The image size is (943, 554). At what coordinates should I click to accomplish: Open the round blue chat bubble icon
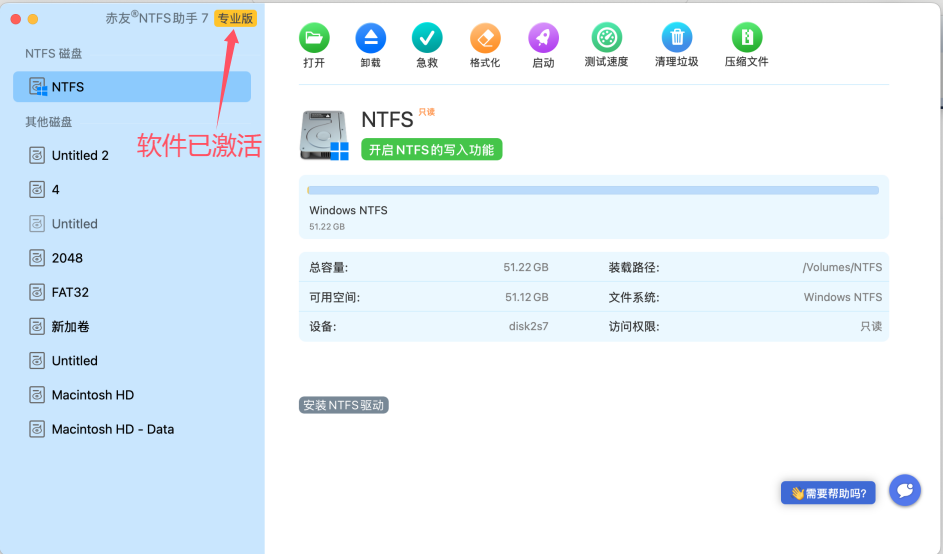[905, 490]
